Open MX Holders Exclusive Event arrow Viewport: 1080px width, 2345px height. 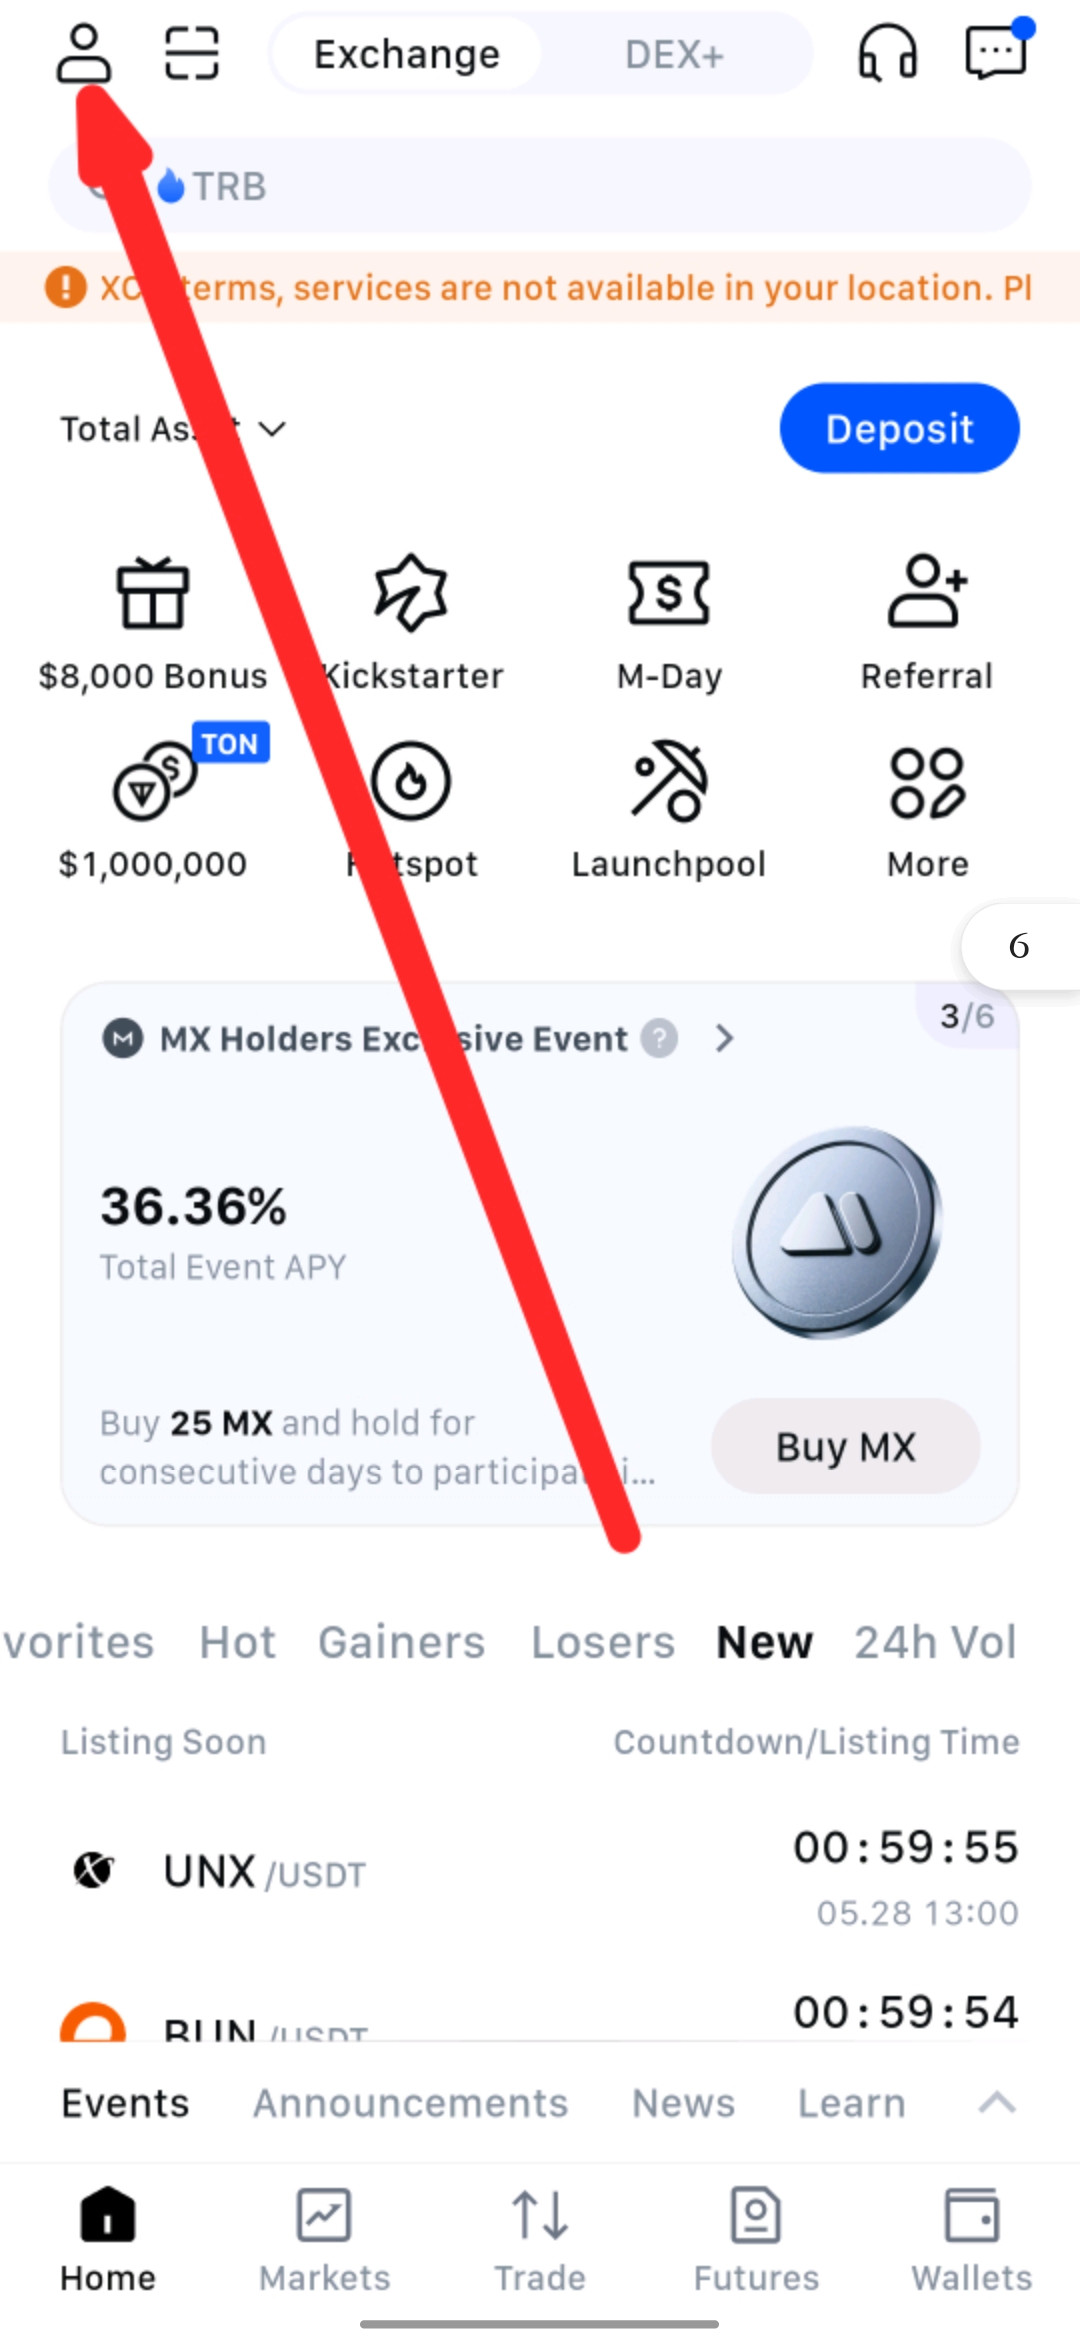[x=725, y=1039]
